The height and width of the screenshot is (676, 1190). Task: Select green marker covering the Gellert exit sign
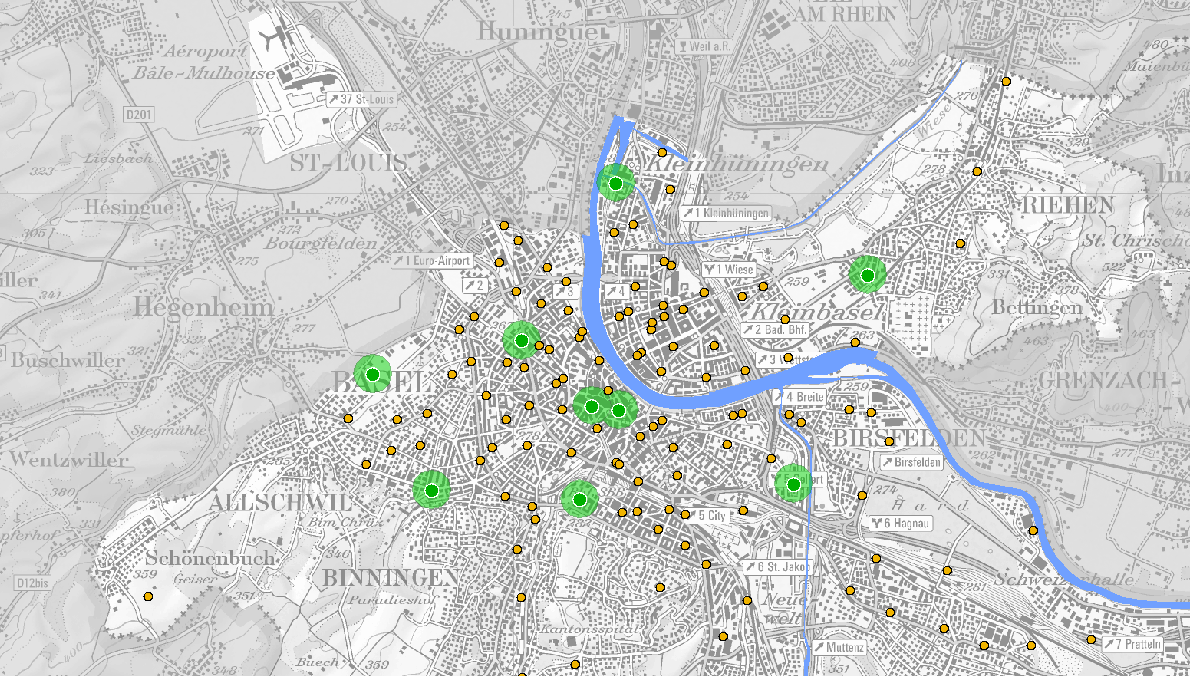[x=793, y=484]
